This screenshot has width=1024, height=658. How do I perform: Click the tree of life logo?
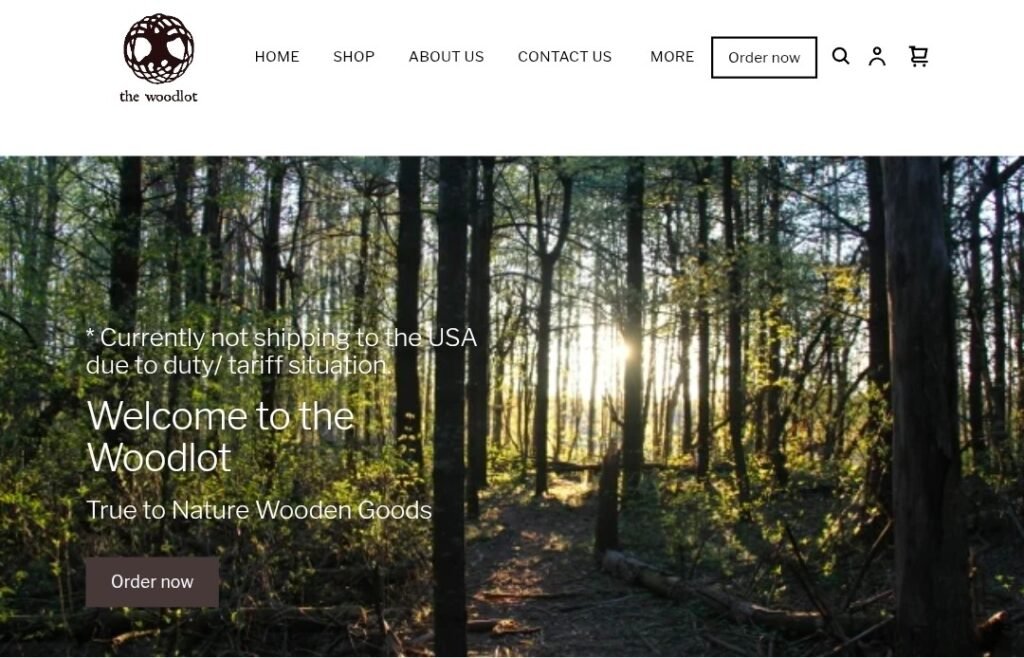(159, 49)
